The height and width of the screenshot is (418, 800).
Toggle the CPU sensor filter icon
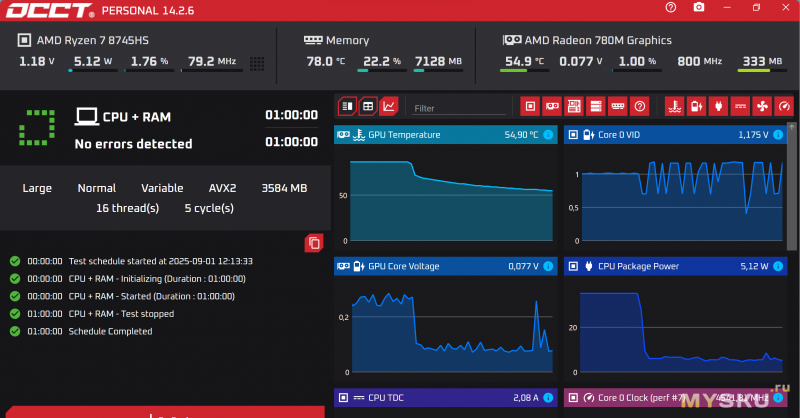(530, 106)
